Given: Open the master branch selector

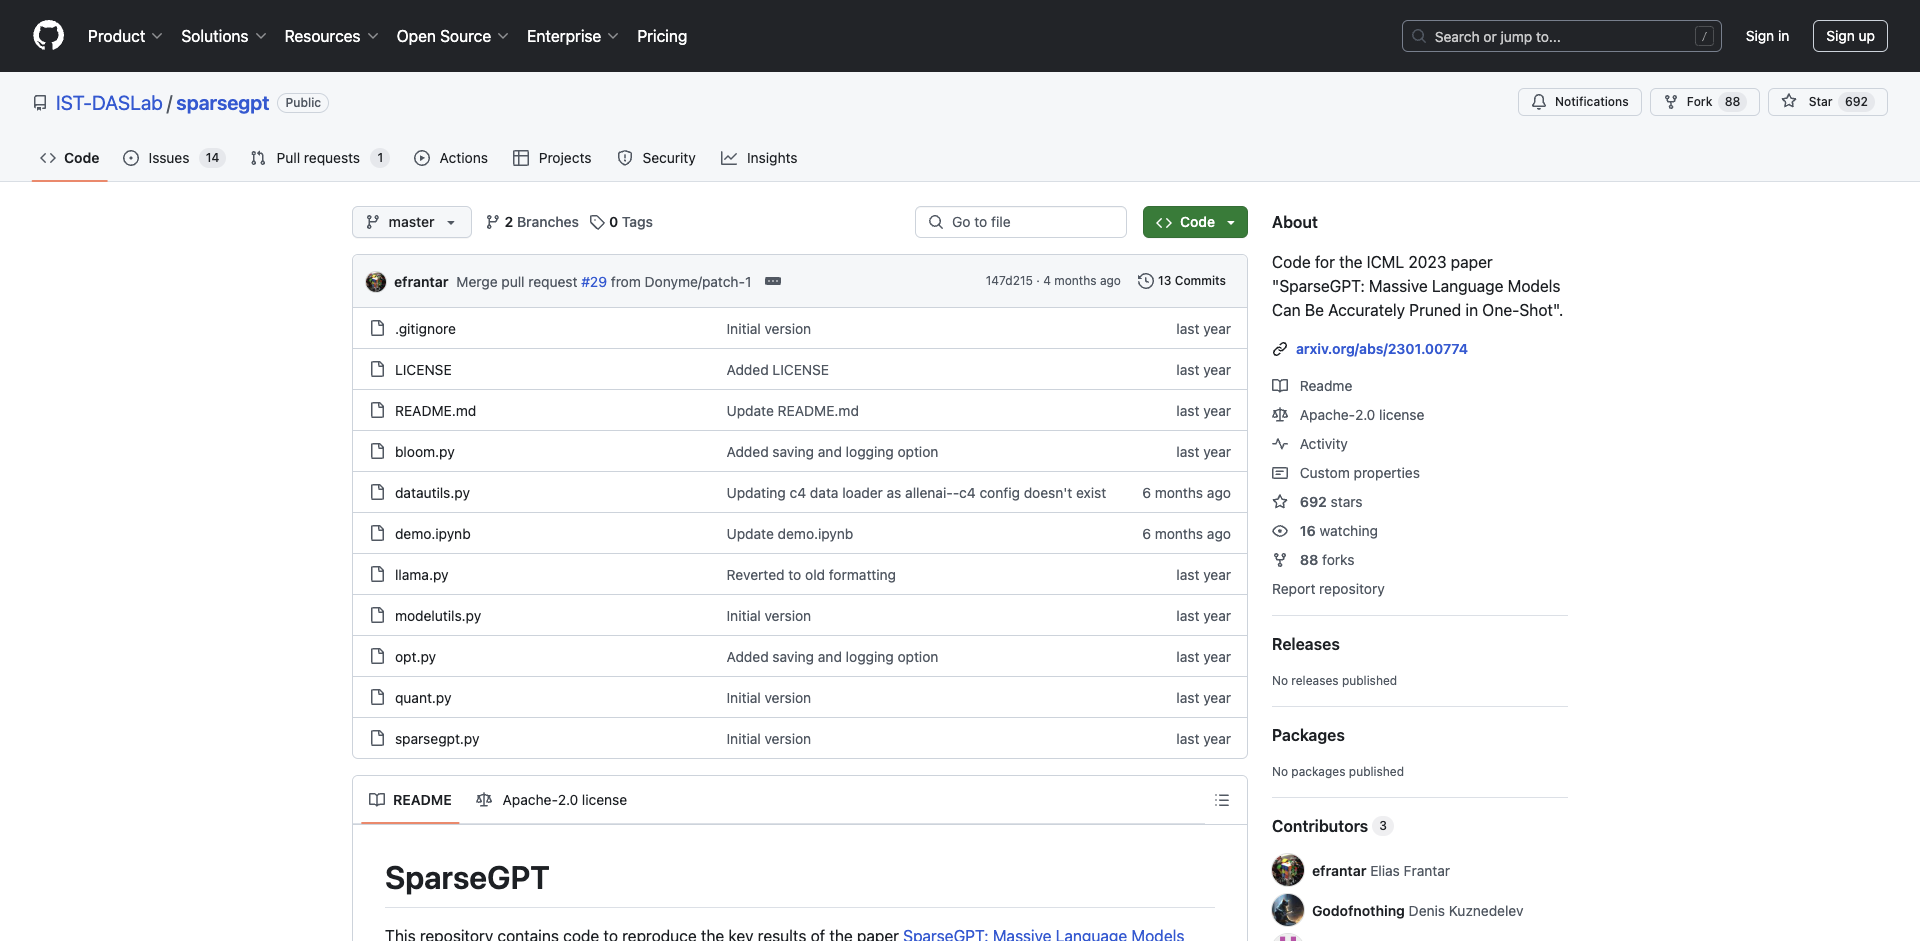Looking at the screenshot, I should (x=412, y=222).
